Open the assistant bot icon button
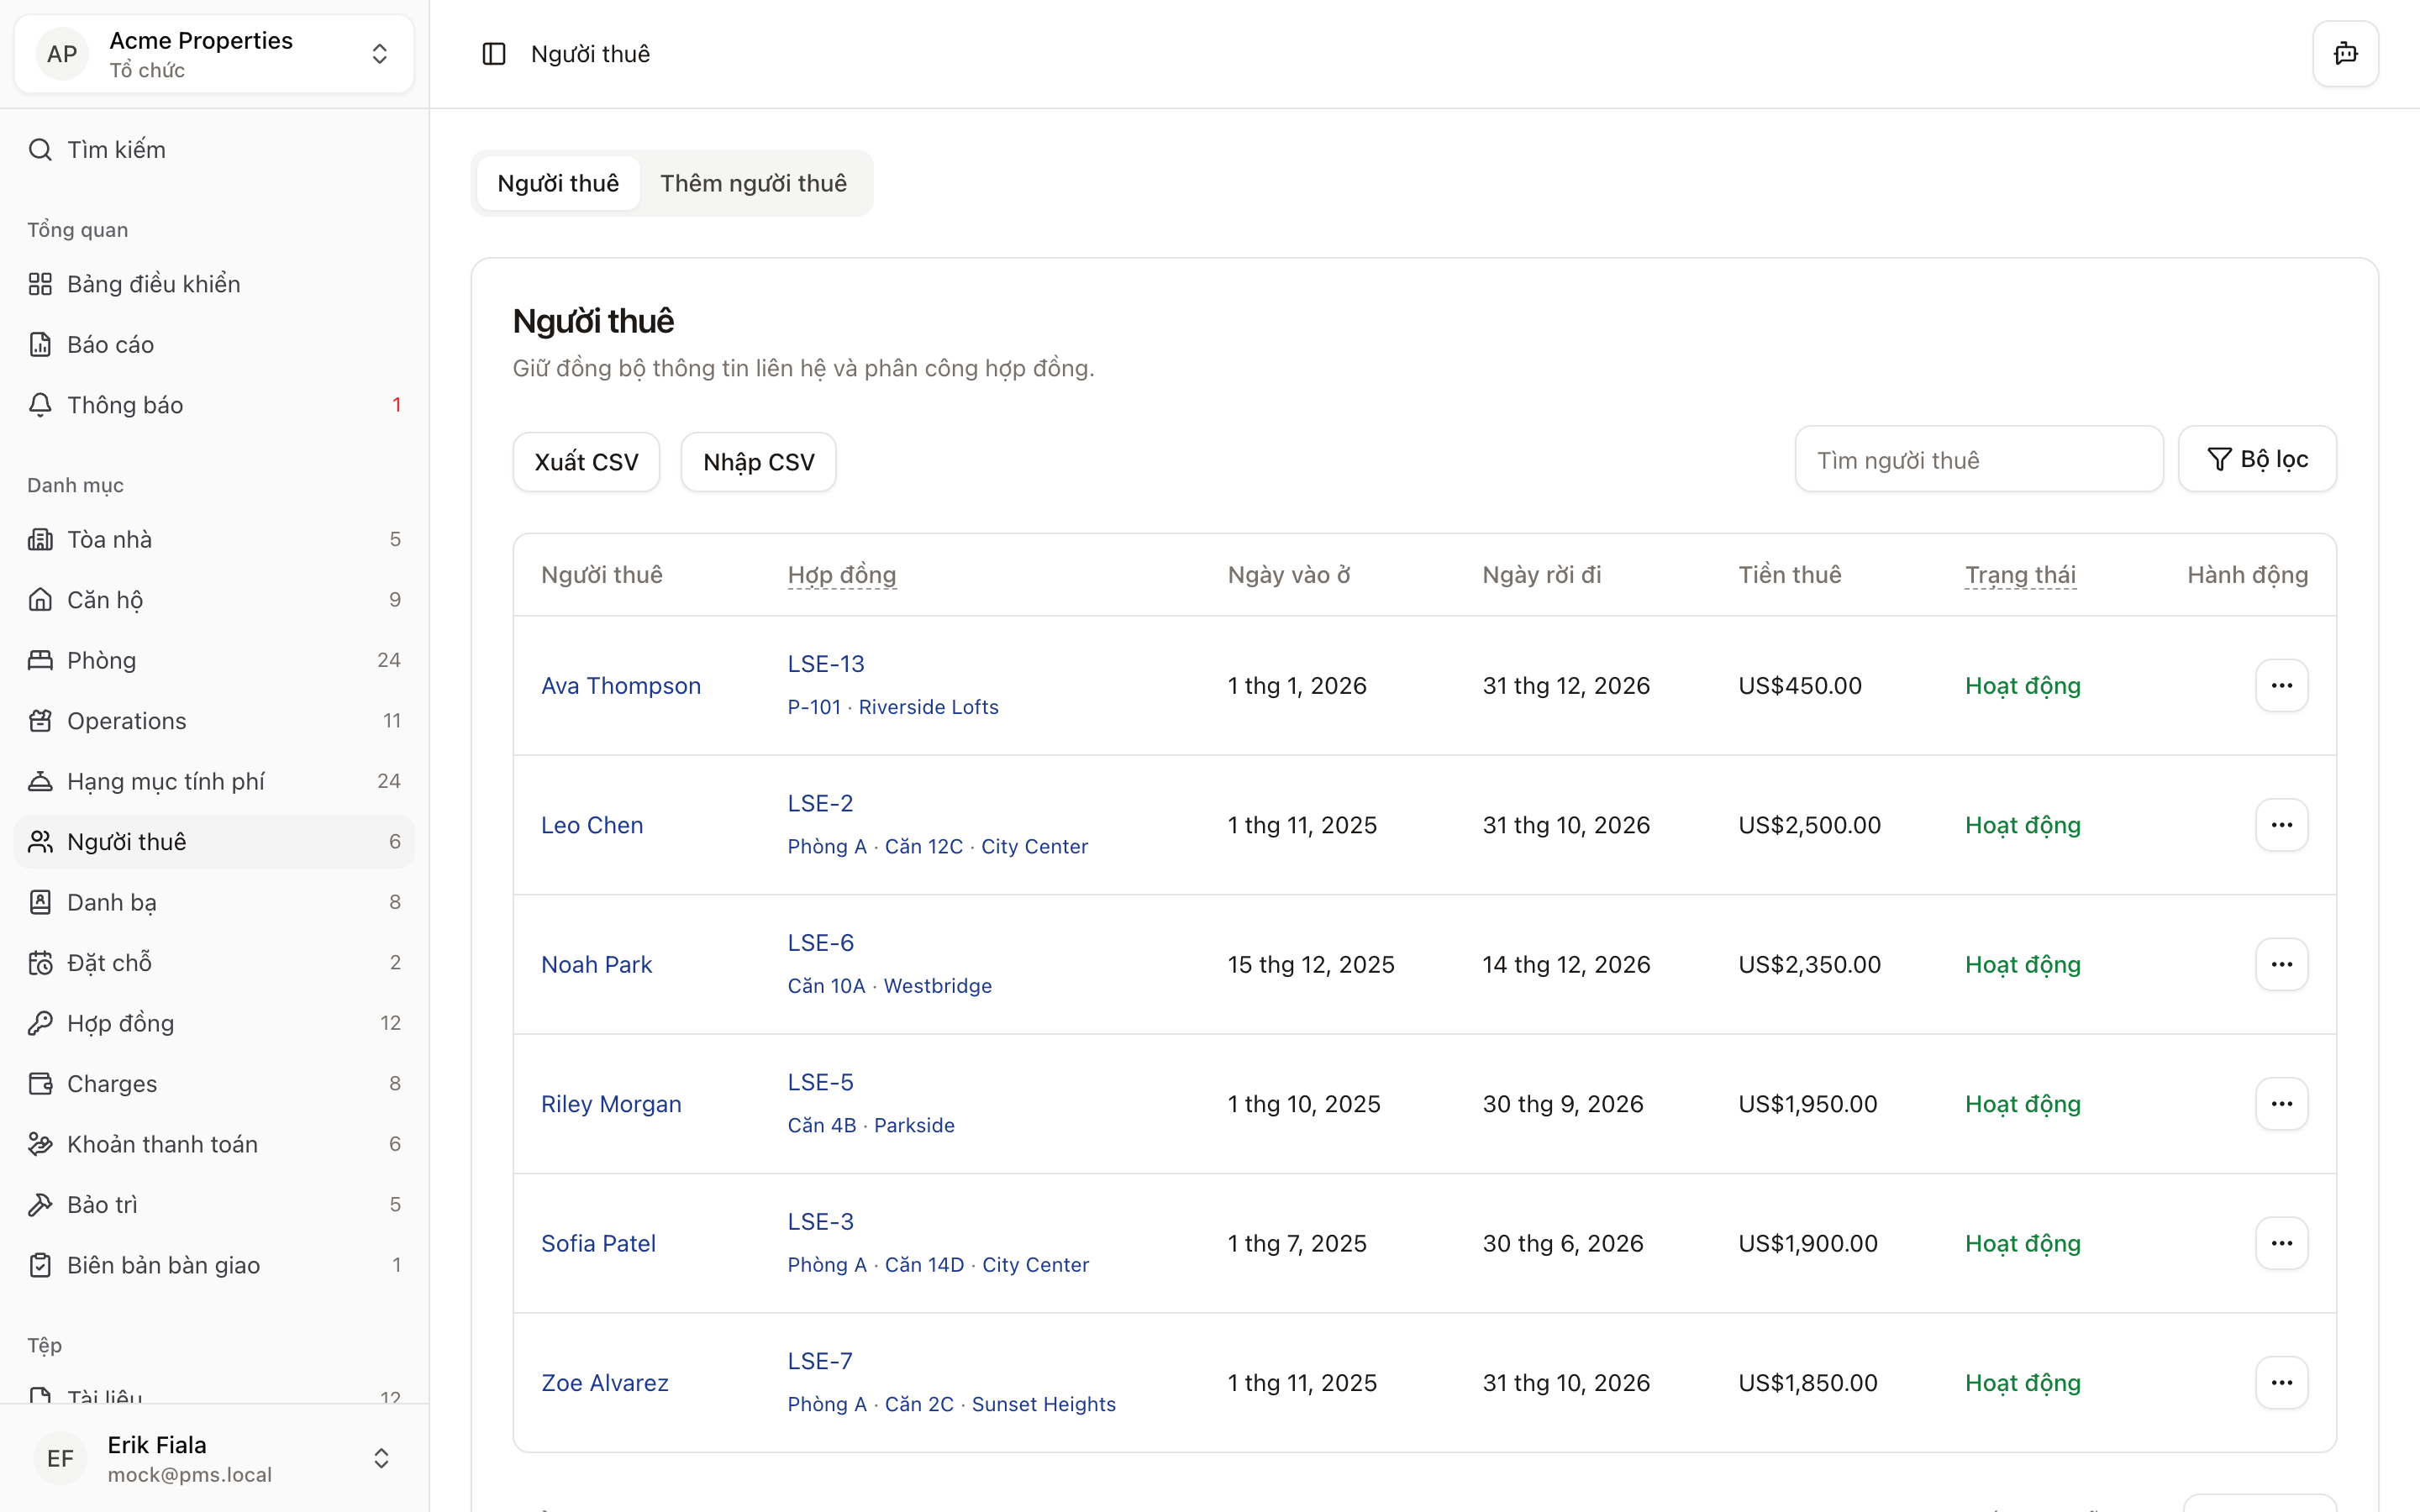Image resolution: width=2420 pixels, height=1512 pixels. pyautogui.click(x=2345, y=54)
